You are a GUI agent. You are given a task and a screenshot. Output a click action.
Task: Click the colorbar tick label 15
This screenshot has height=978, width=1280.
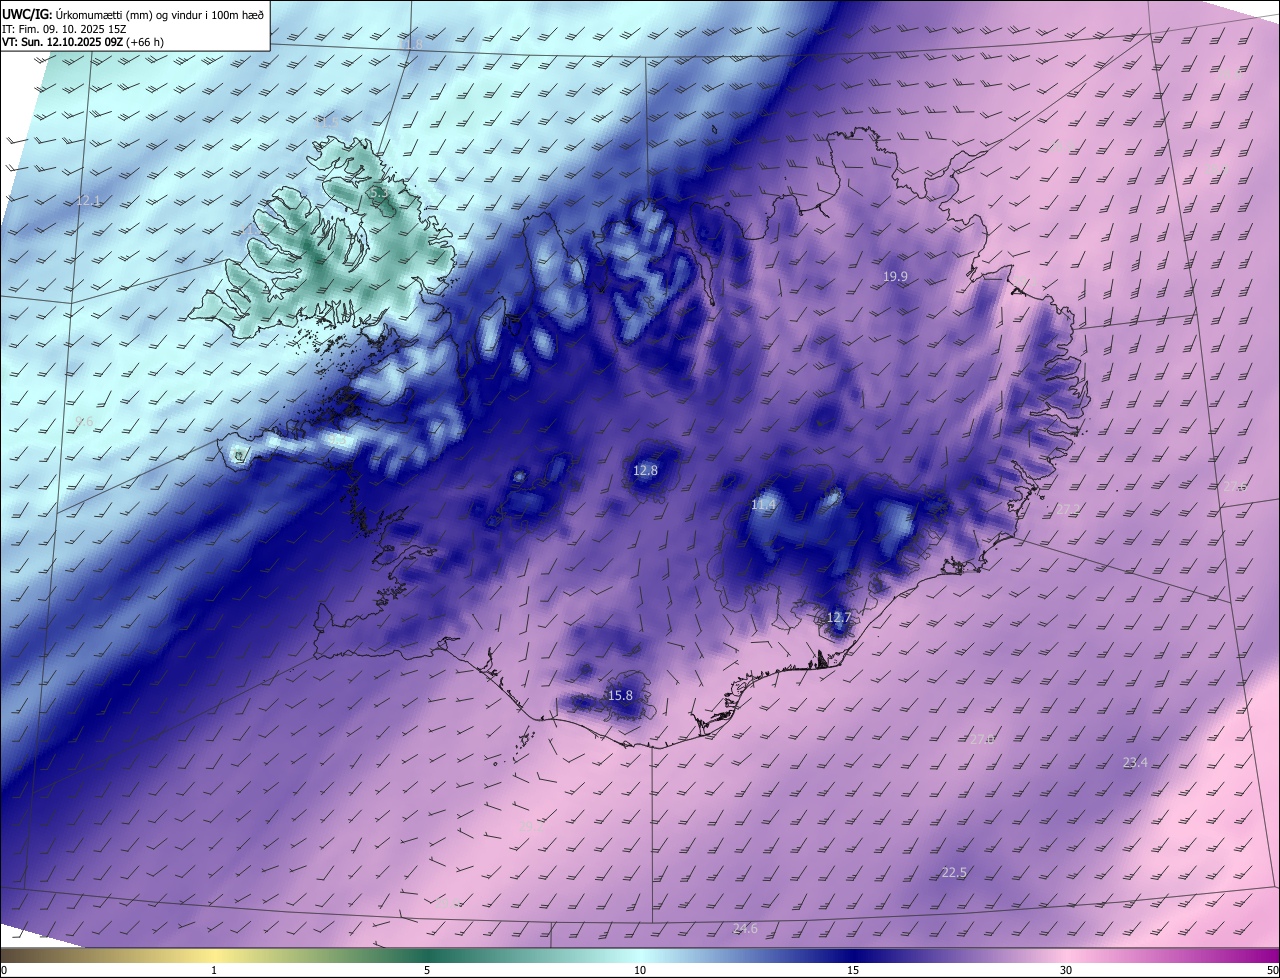[x=853, y=970]
